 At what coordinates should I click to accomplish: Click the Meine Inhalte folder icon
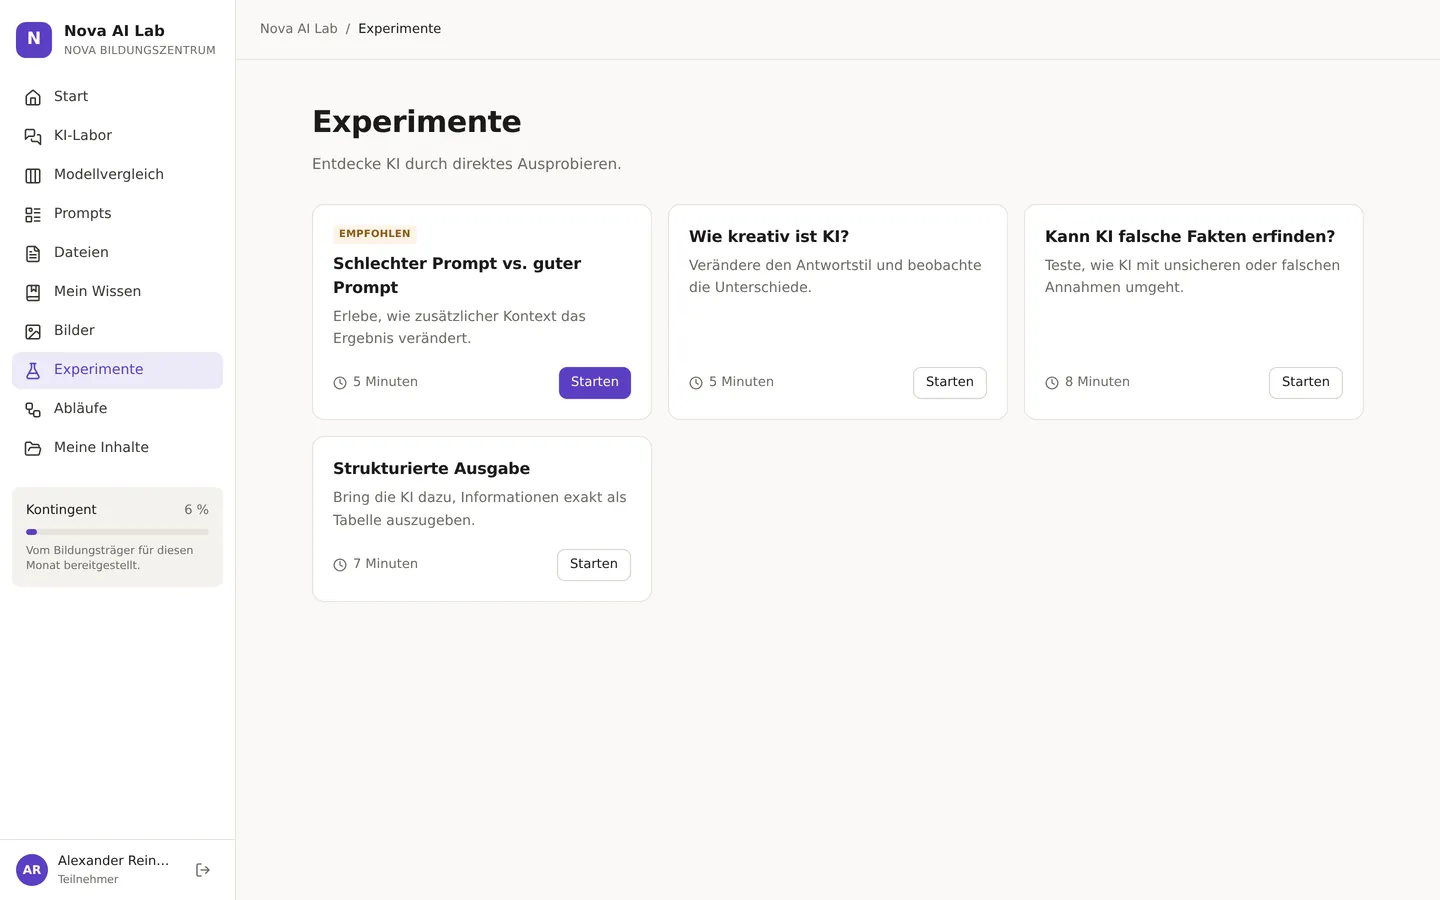[x=33, y=448]
